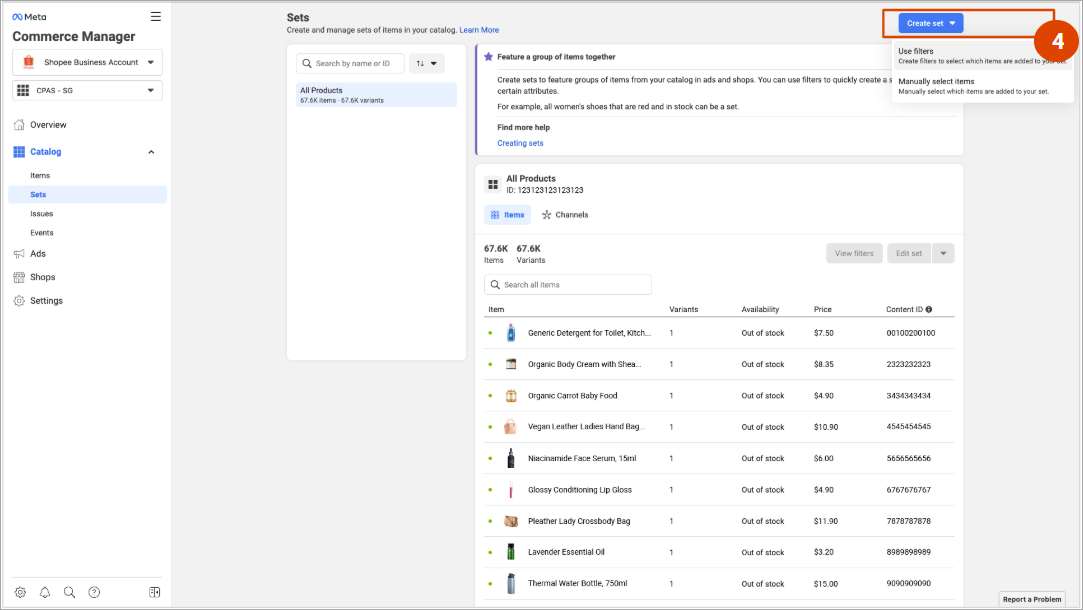Follow the Learn More link
The width and height of the screenshot is (1083, 610).
(479, 30)
